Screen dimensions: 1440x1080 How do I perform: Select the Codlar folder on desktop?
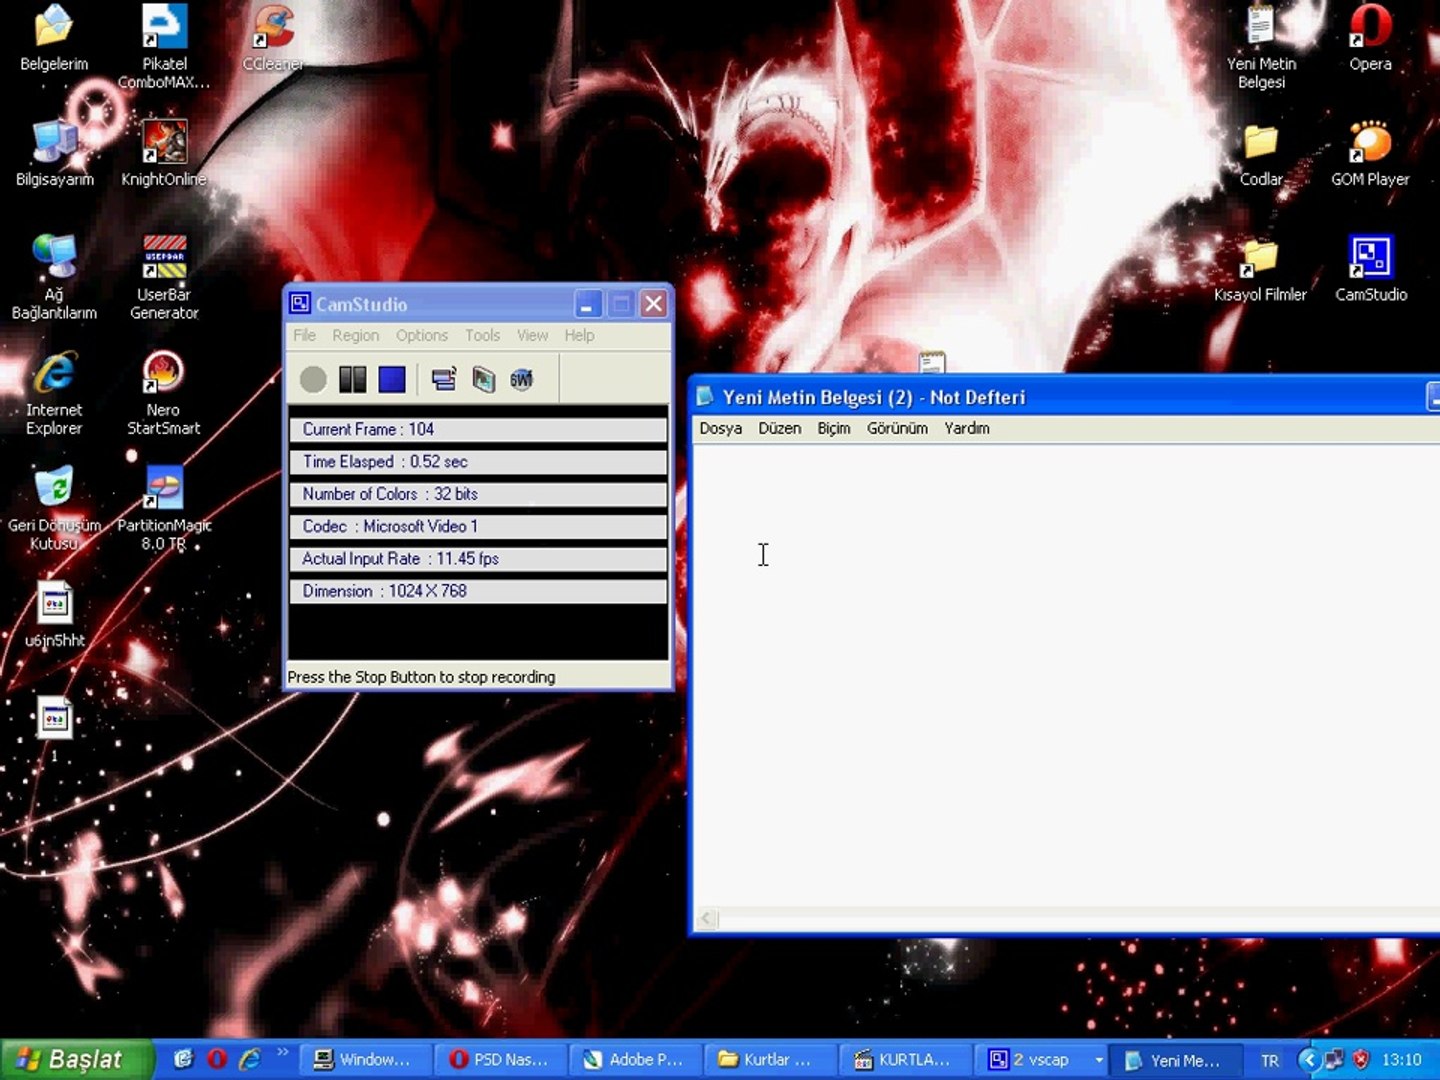coord(1261,153)
